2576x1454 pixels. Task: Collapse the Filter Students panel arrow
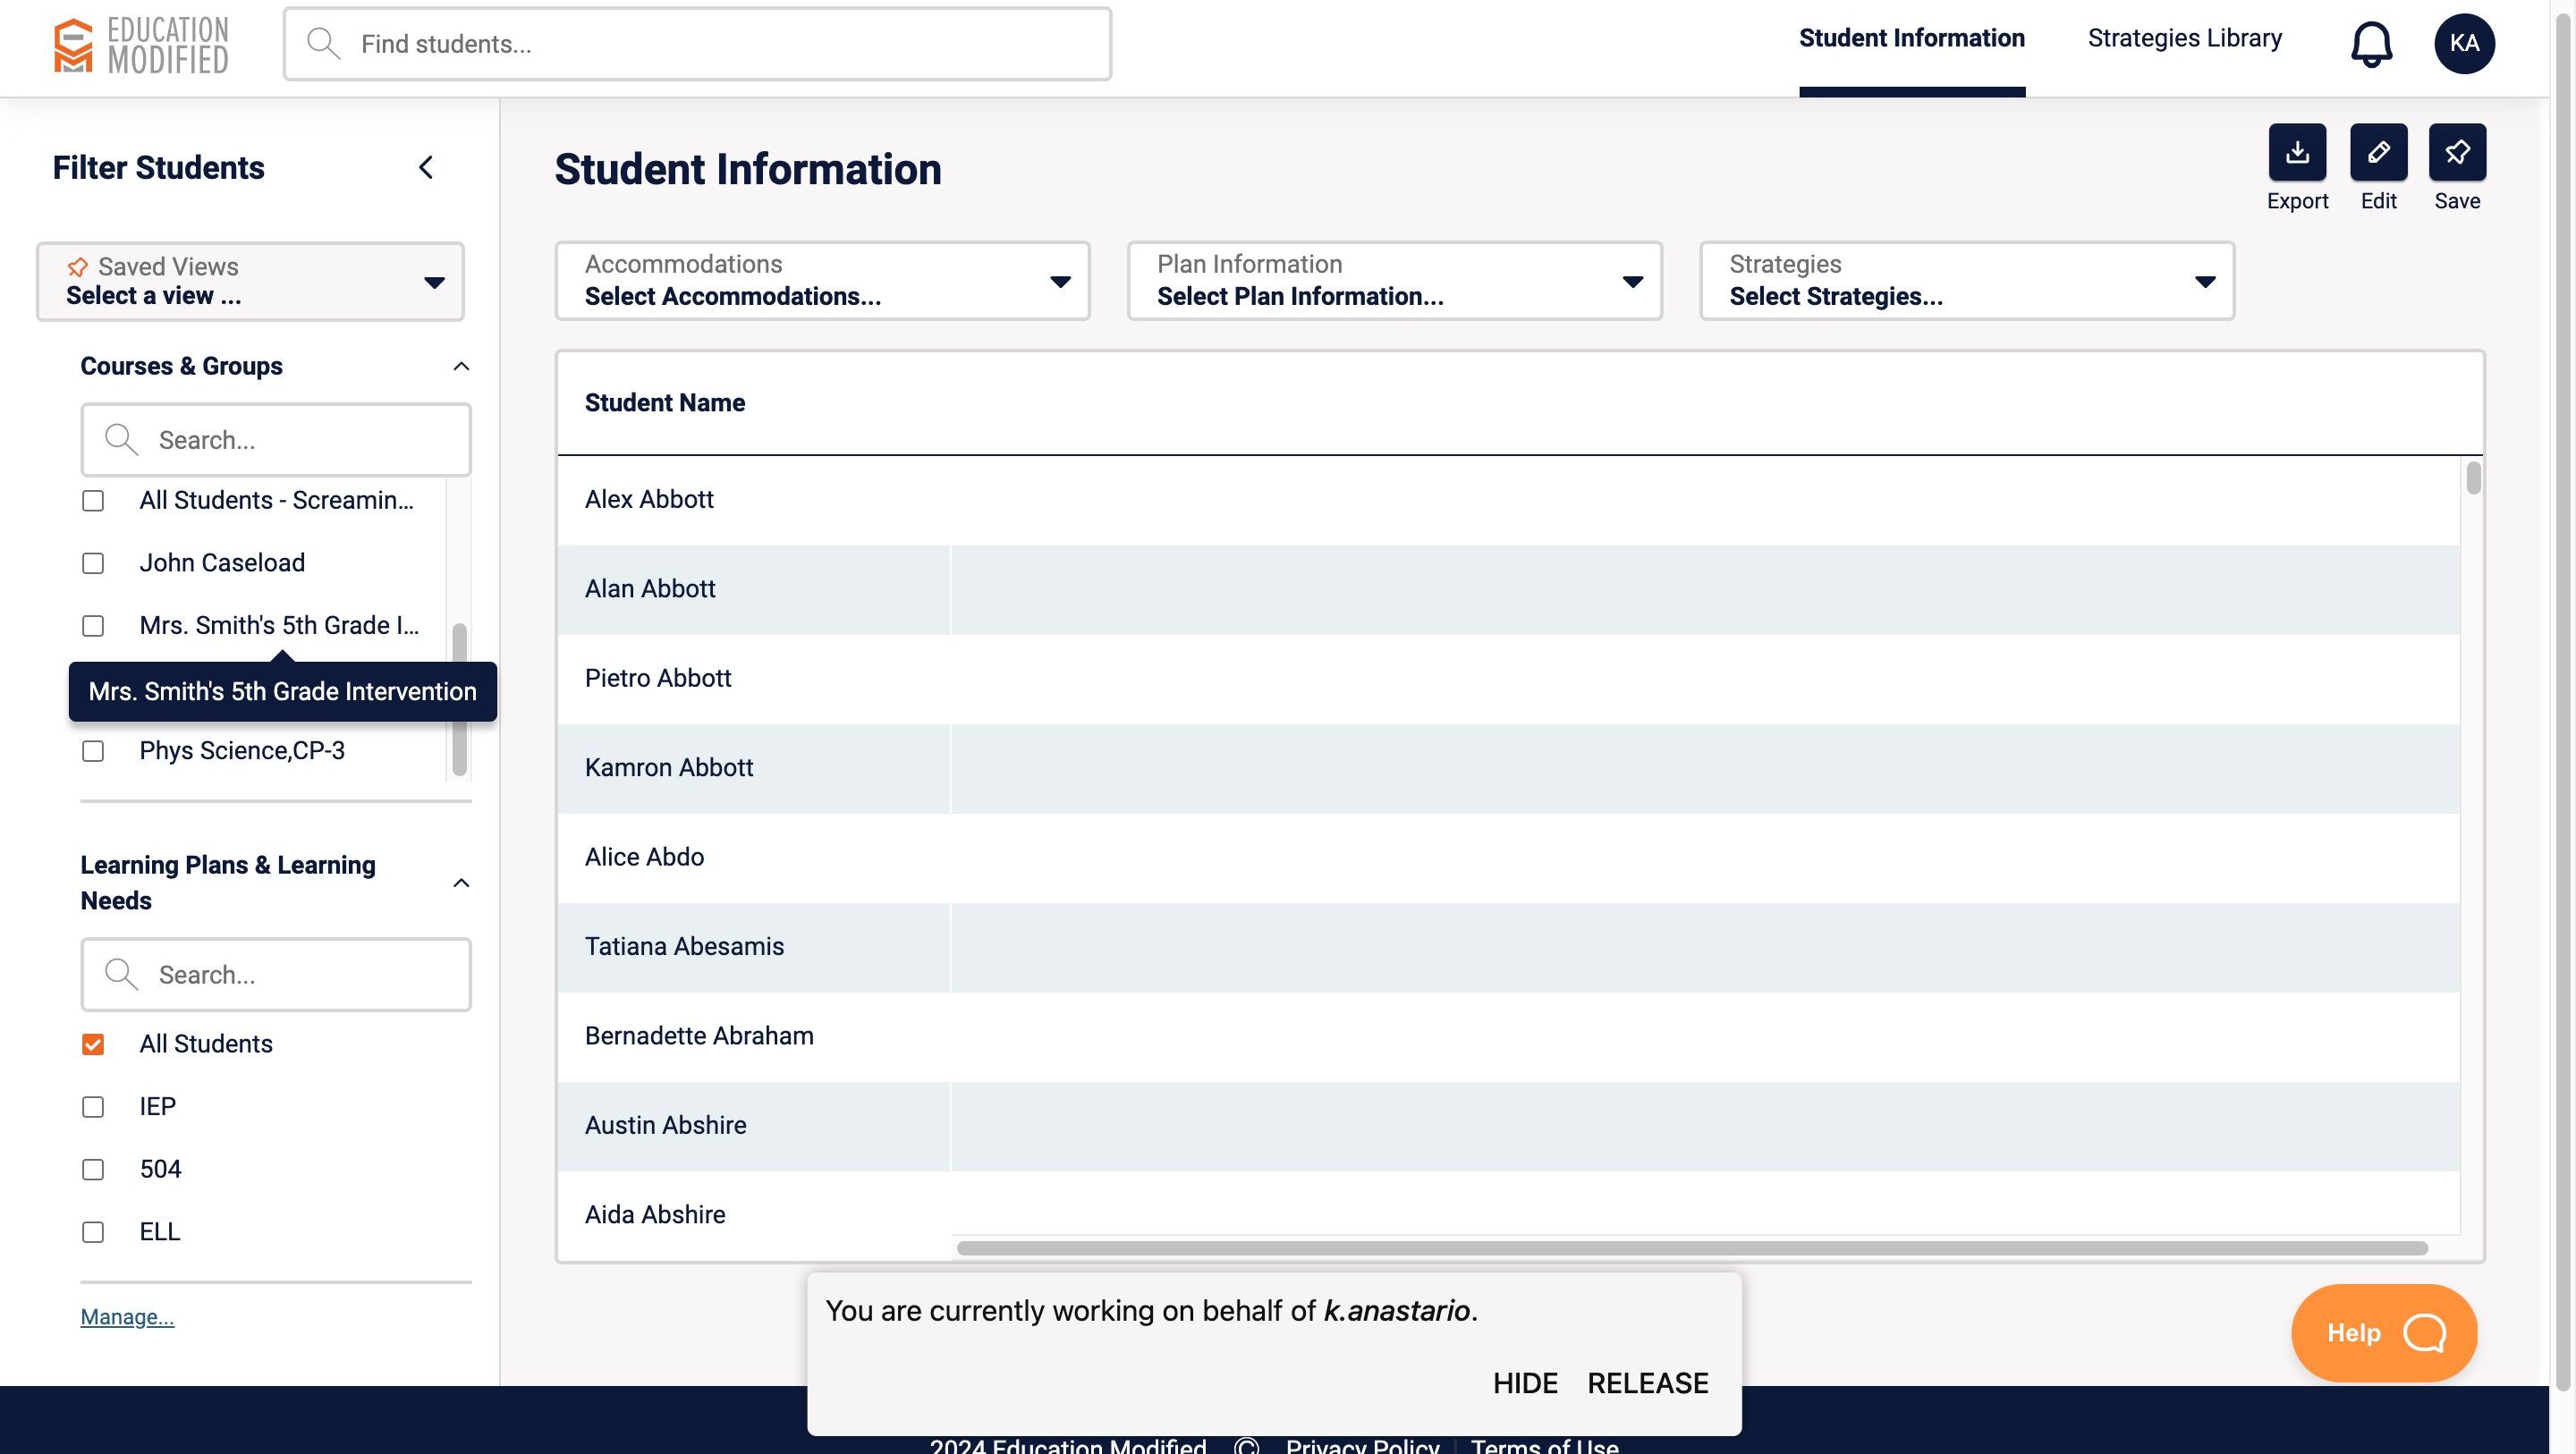pos(426,167)
